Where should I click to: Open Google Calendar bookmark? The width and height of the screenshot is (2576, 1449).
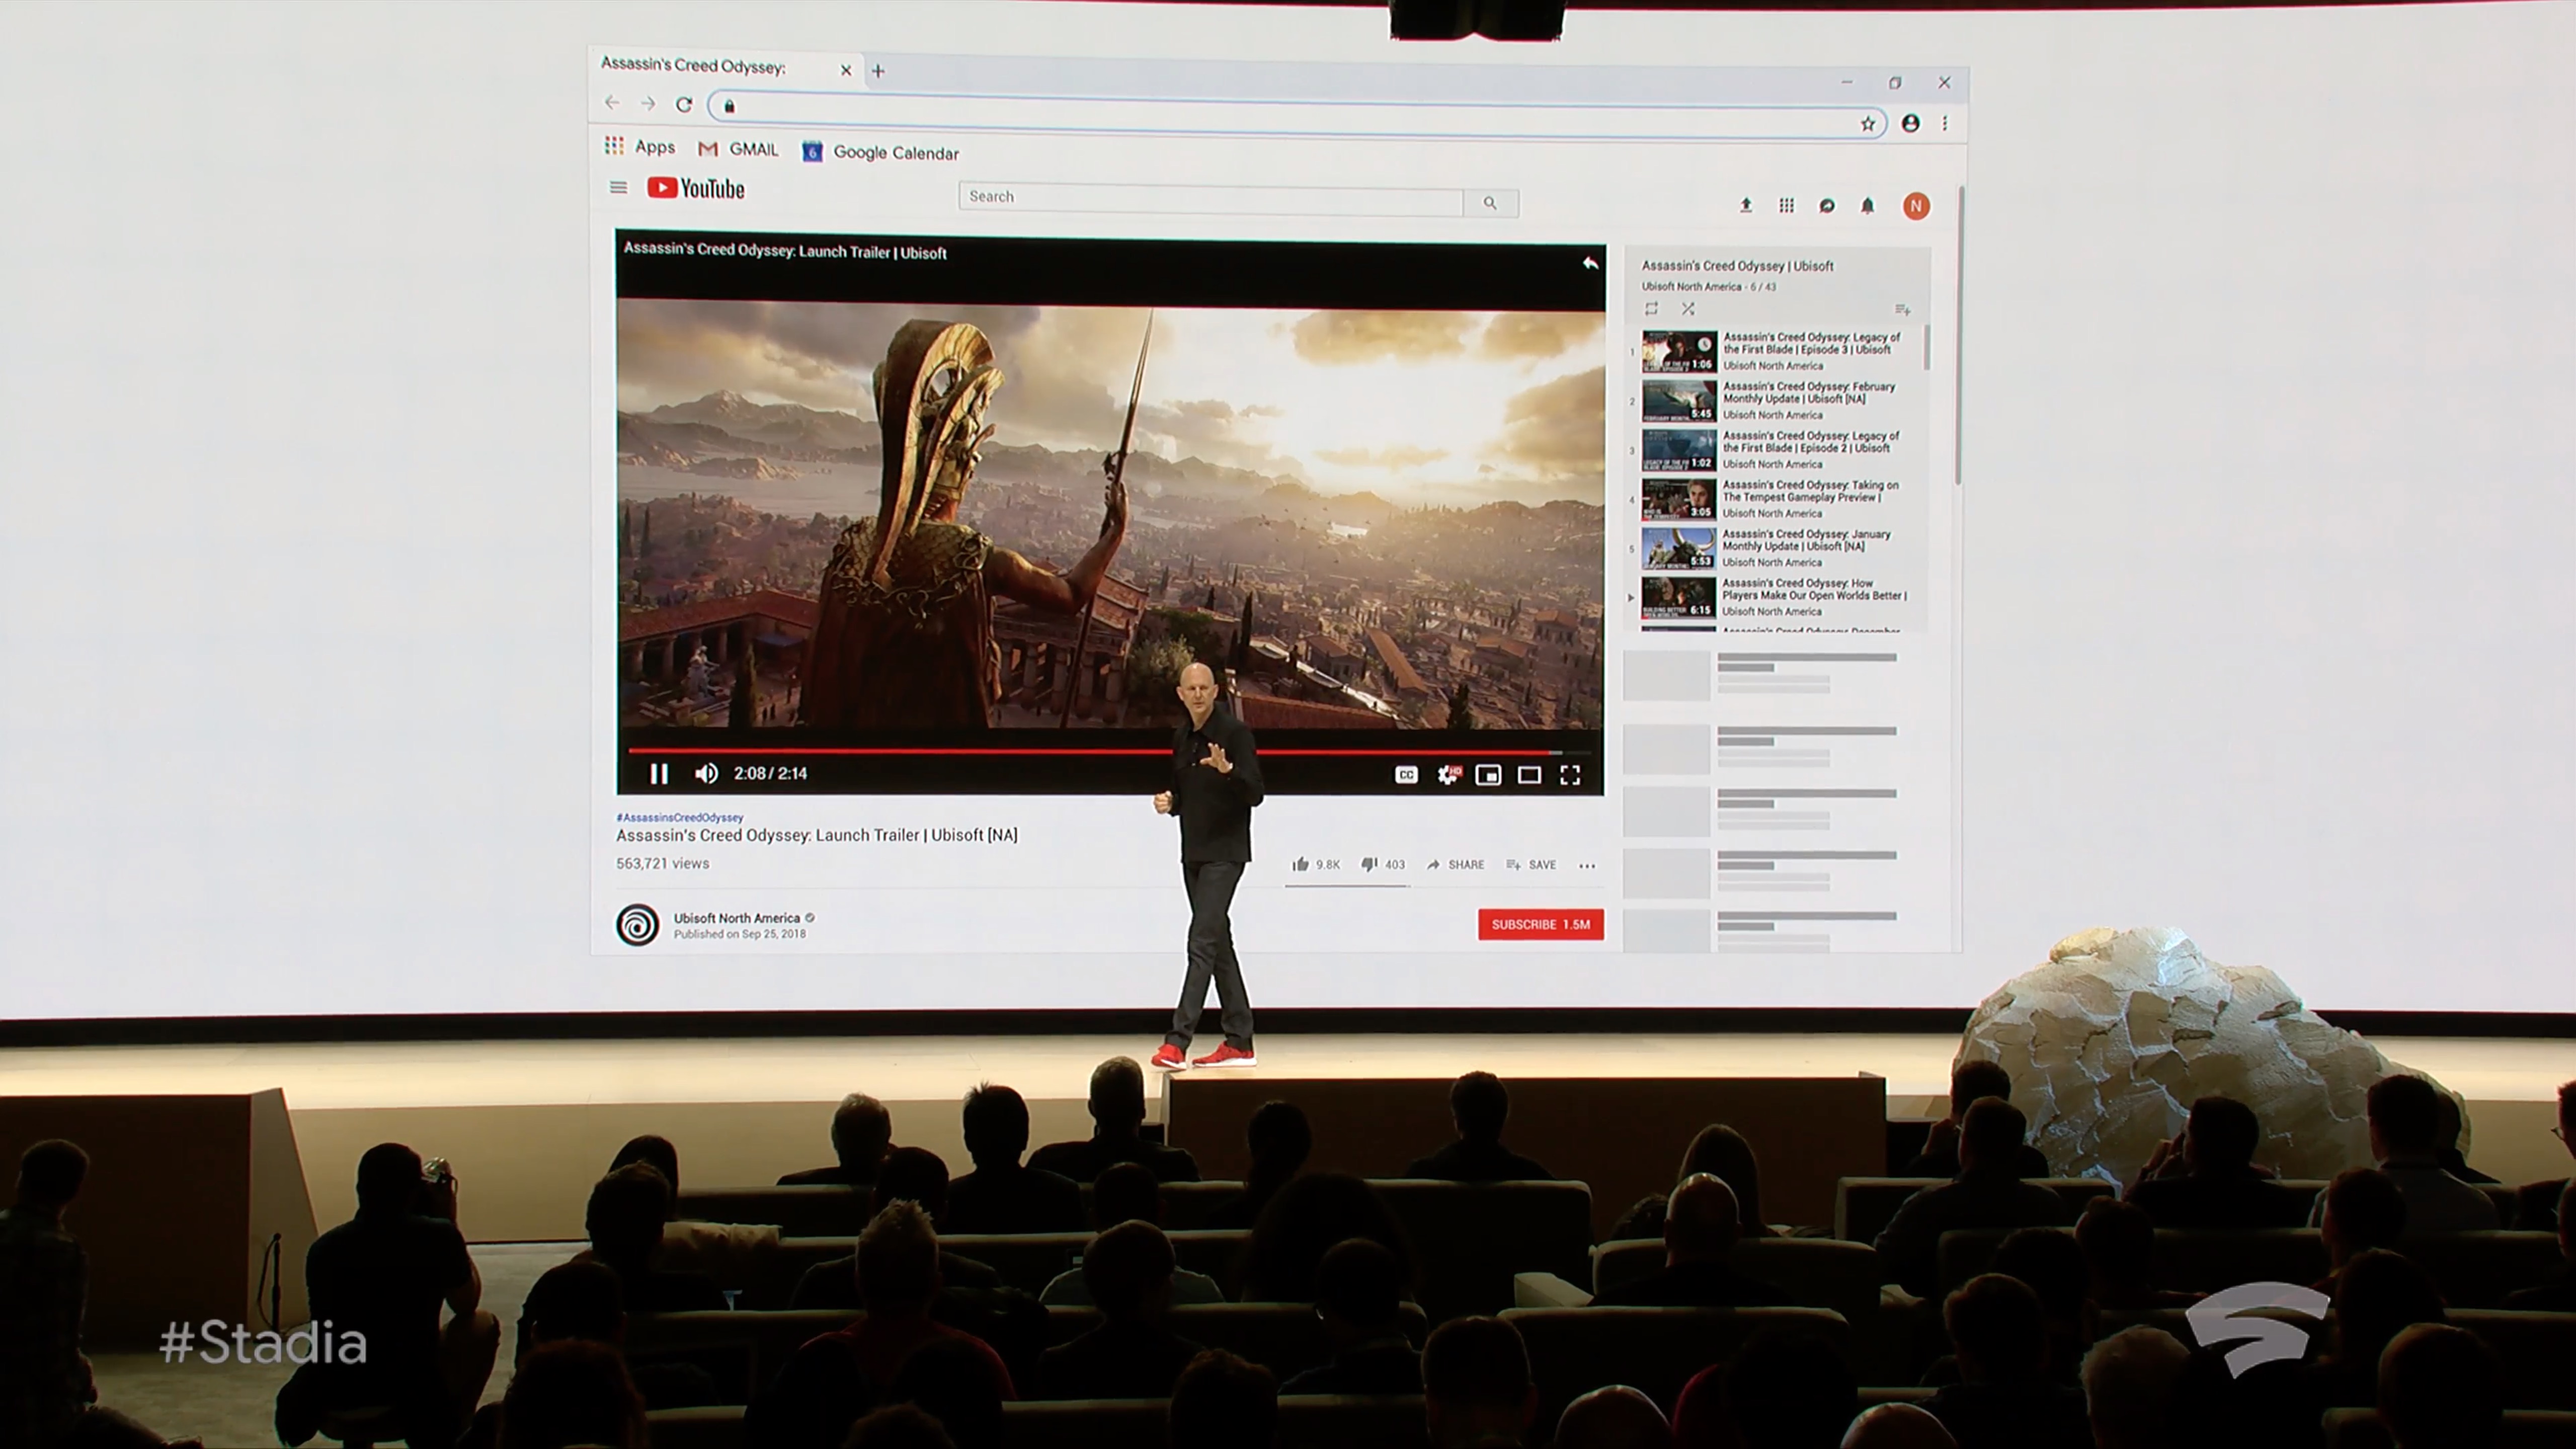(881, 152)
